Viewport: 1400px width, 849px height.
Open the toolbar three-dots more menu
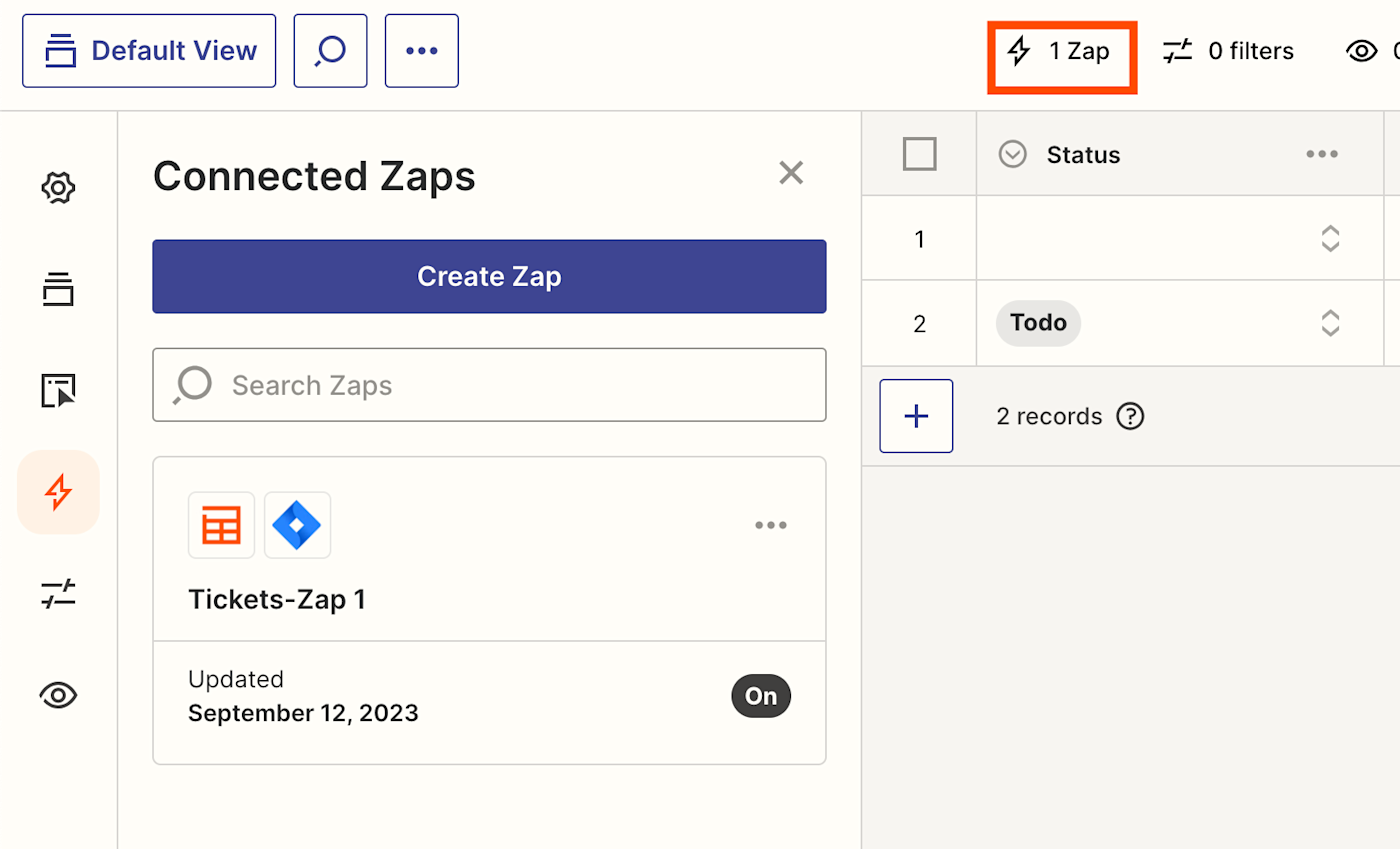[x=422, y=50]
